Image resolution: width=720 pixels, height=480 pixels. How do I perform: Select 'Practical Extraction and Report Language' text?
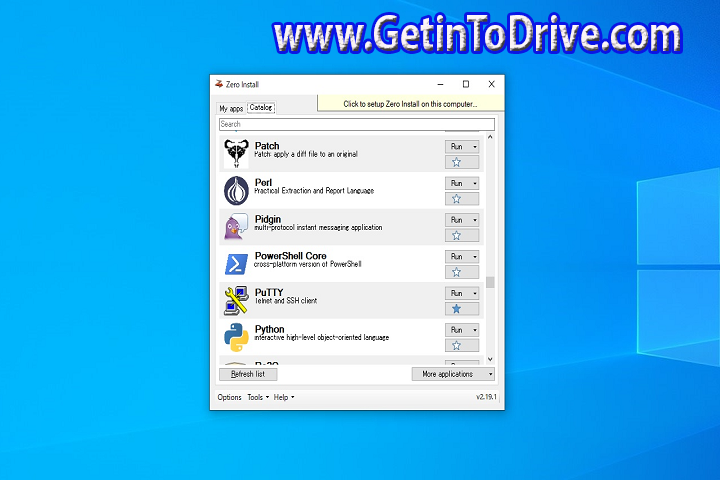coord(314,191)
